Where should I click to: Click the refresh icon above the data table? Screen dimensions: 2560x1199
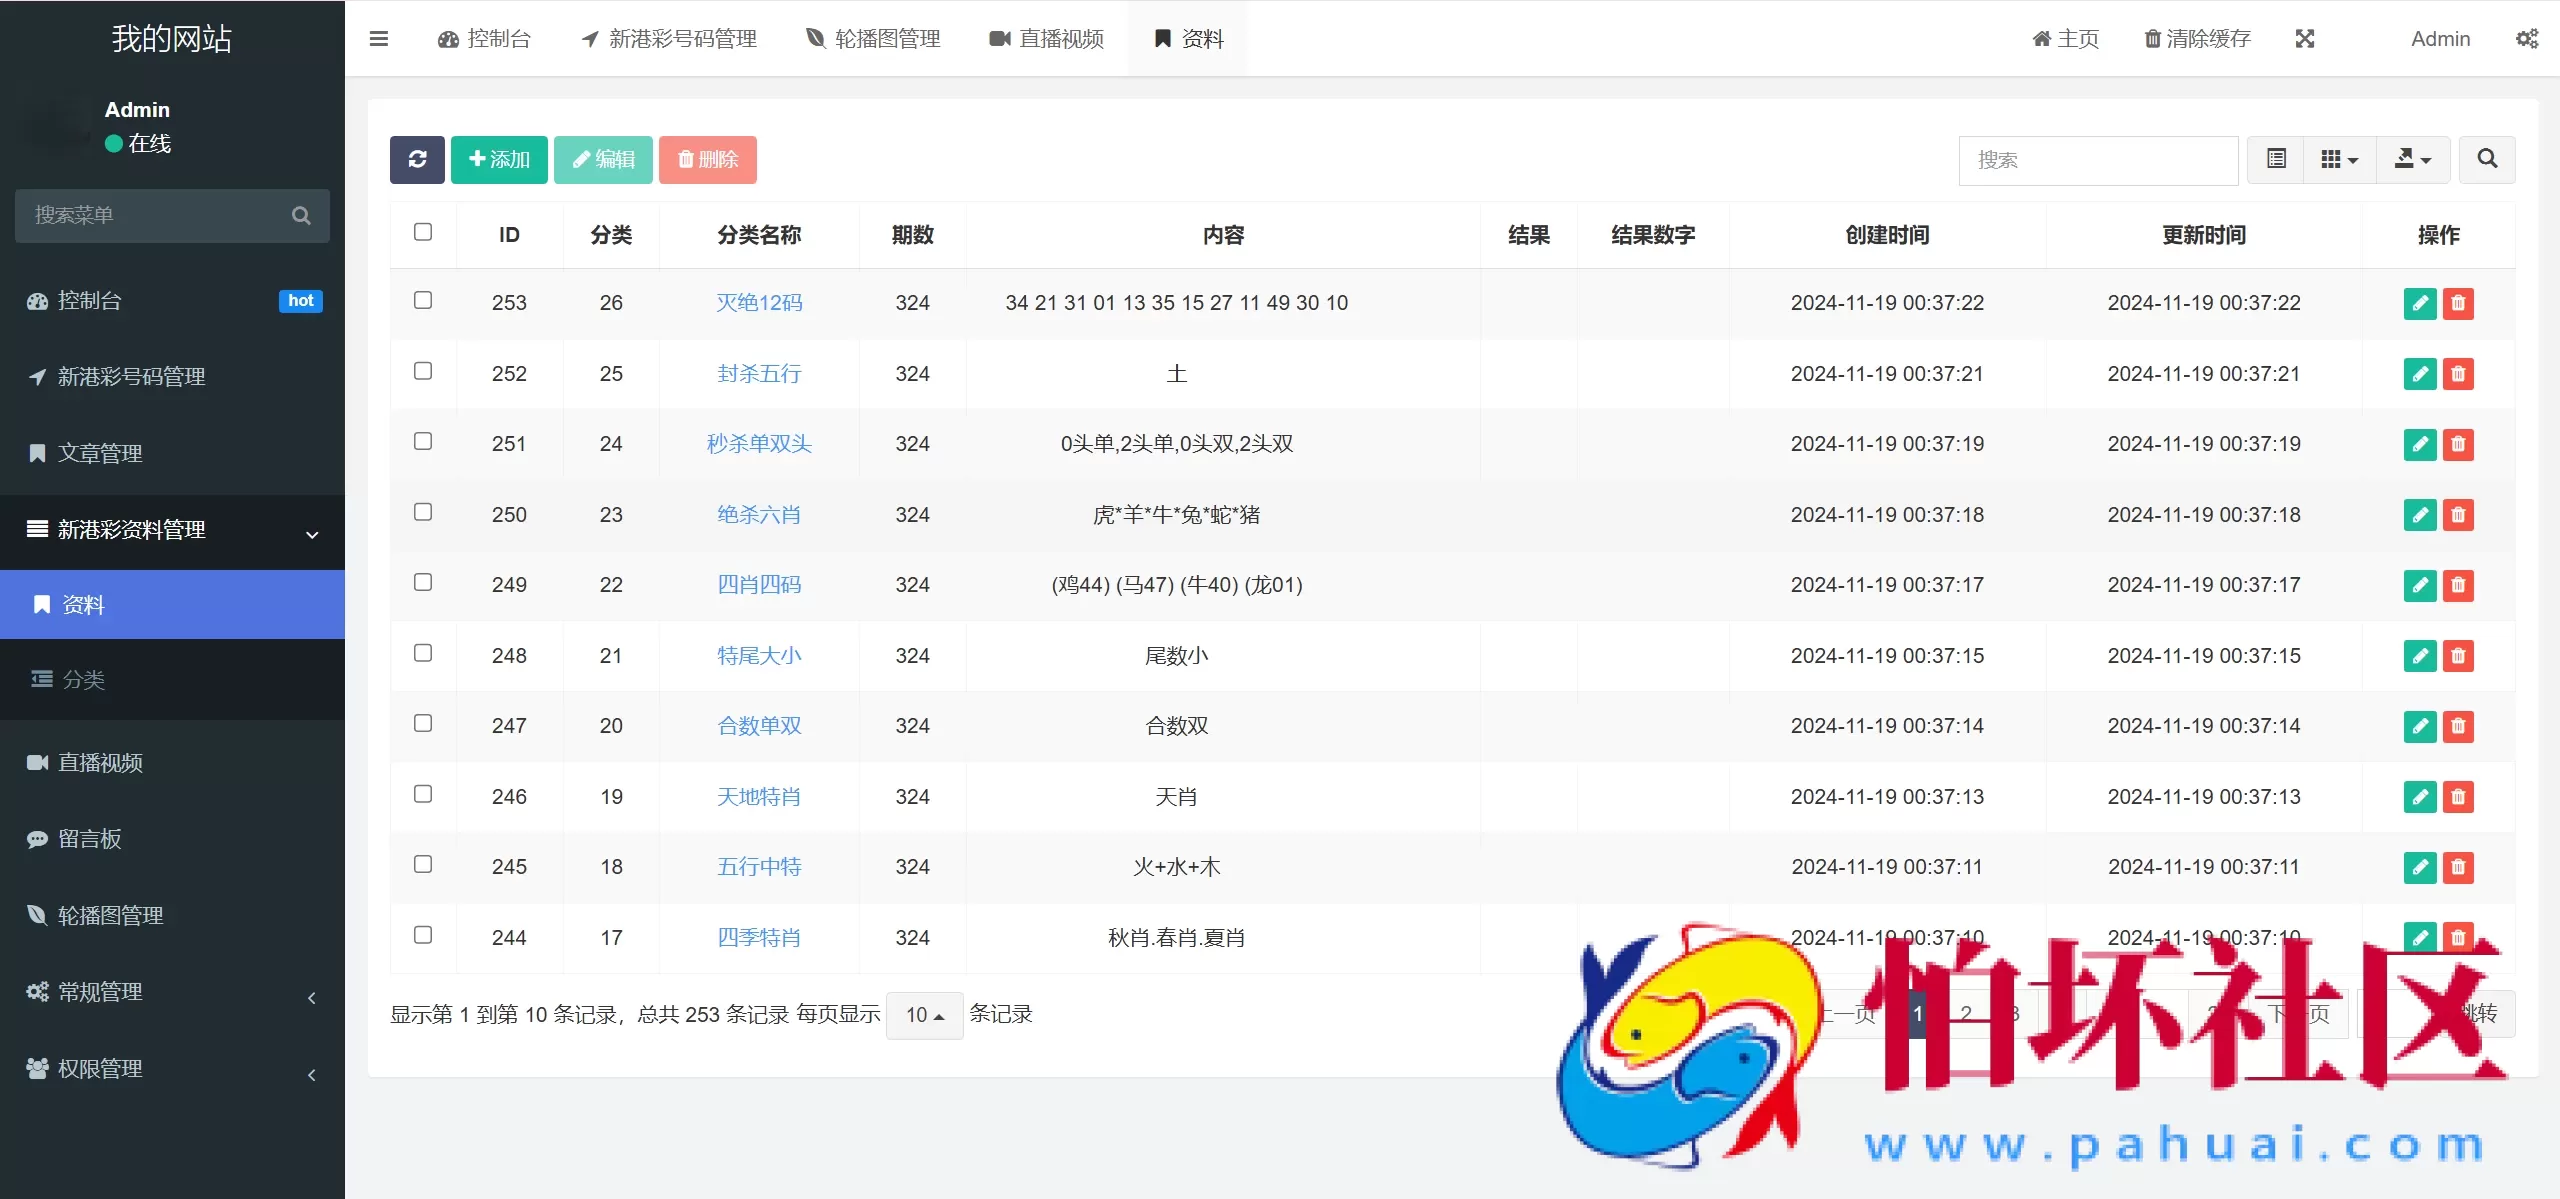coord(417,159)
